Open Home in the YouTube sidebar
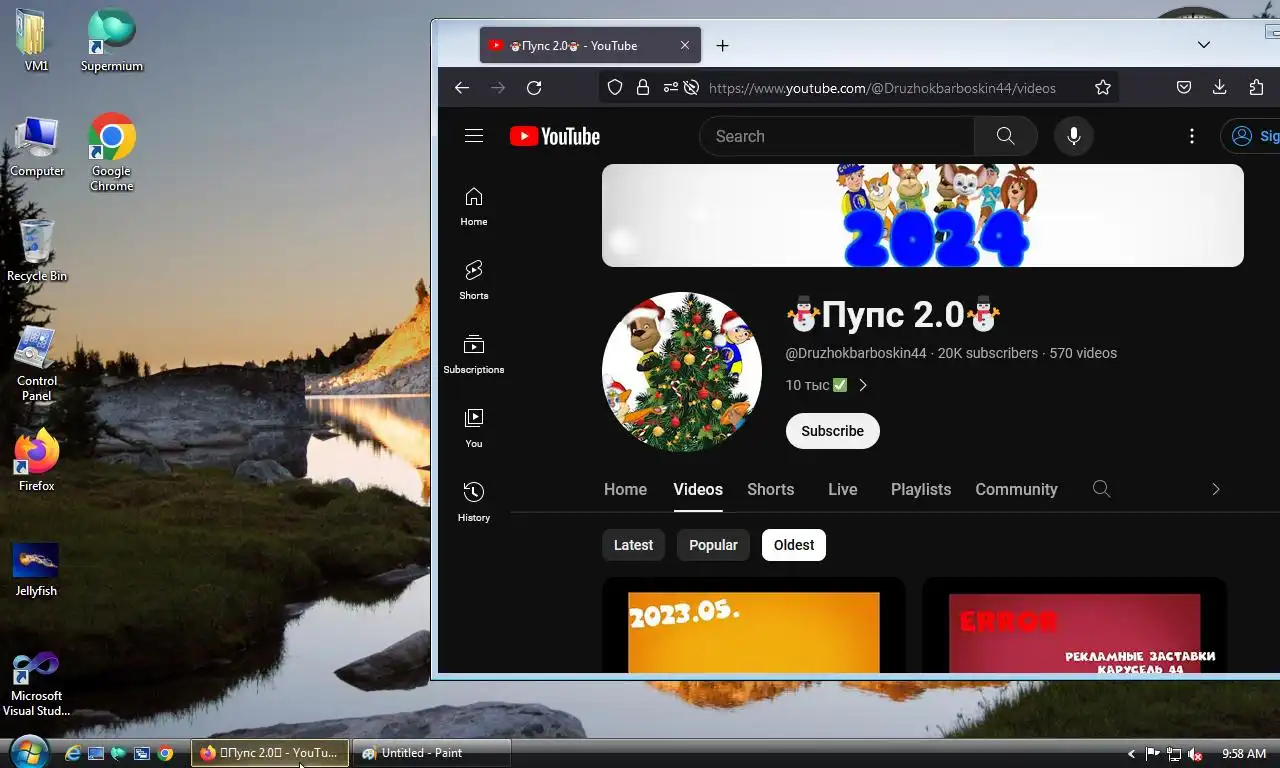Viewport: 1280px width, 768px height. pos(474,207)
